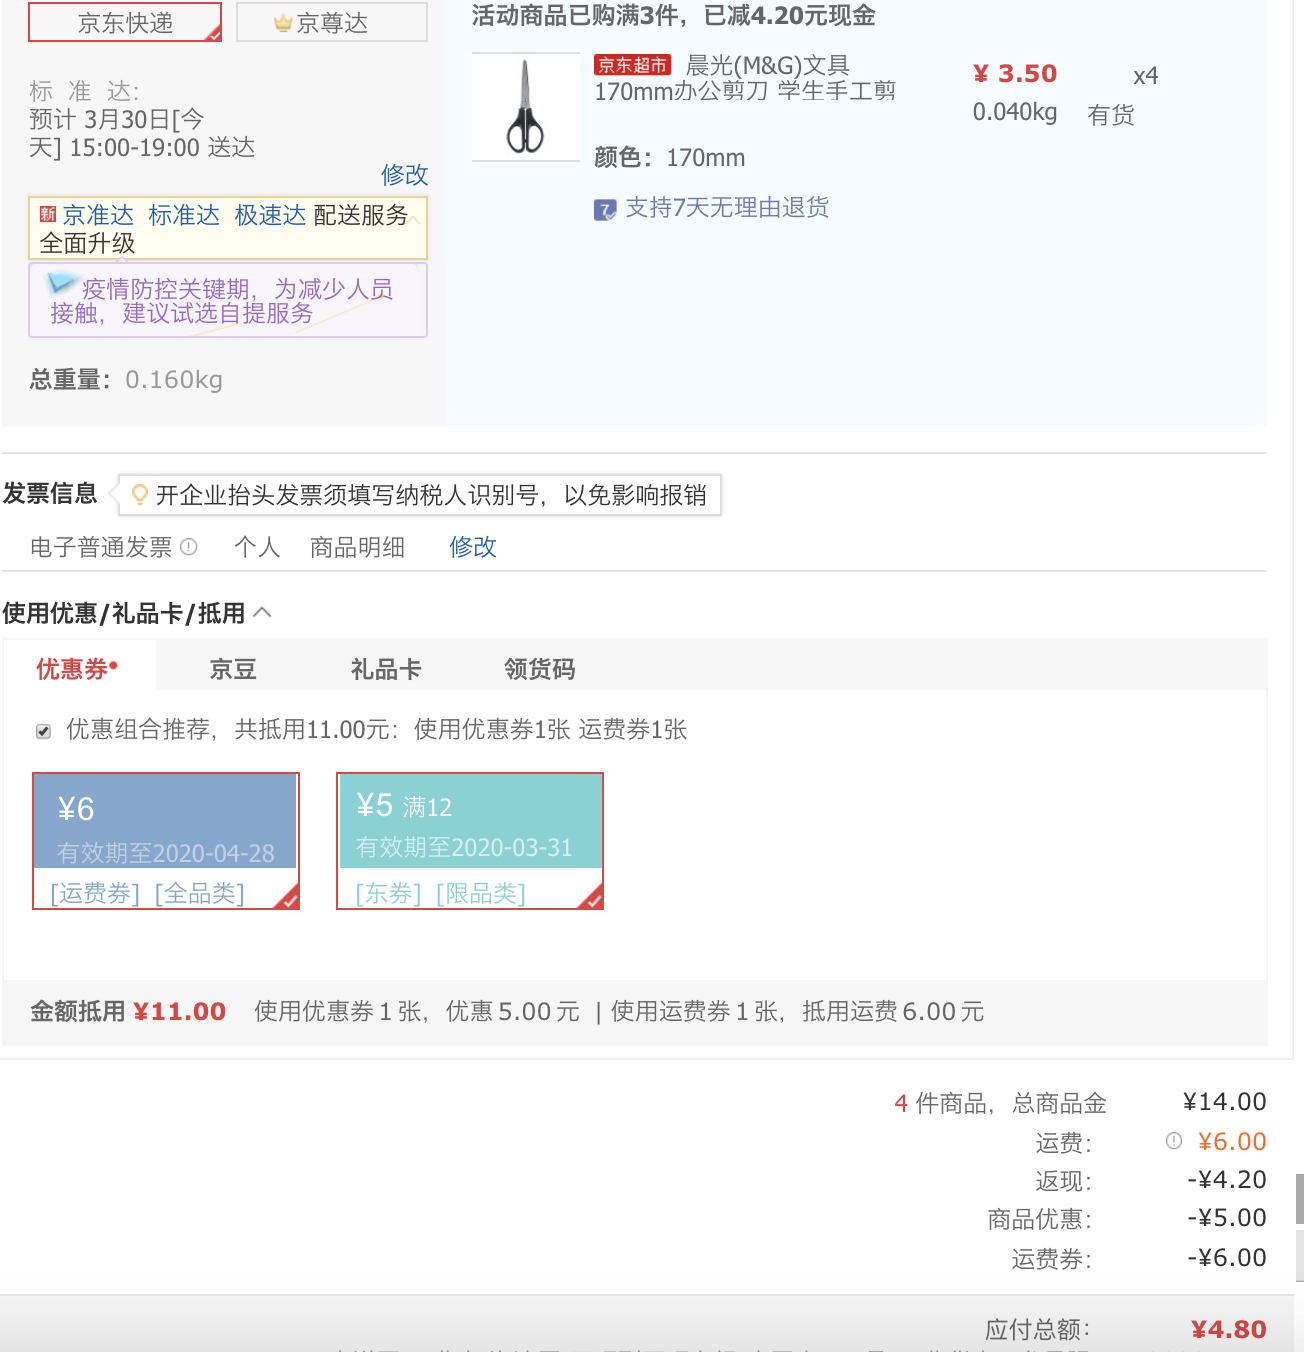Click the item price ¥ 3.50
1304x1352 pixels.
[1015, 74]
